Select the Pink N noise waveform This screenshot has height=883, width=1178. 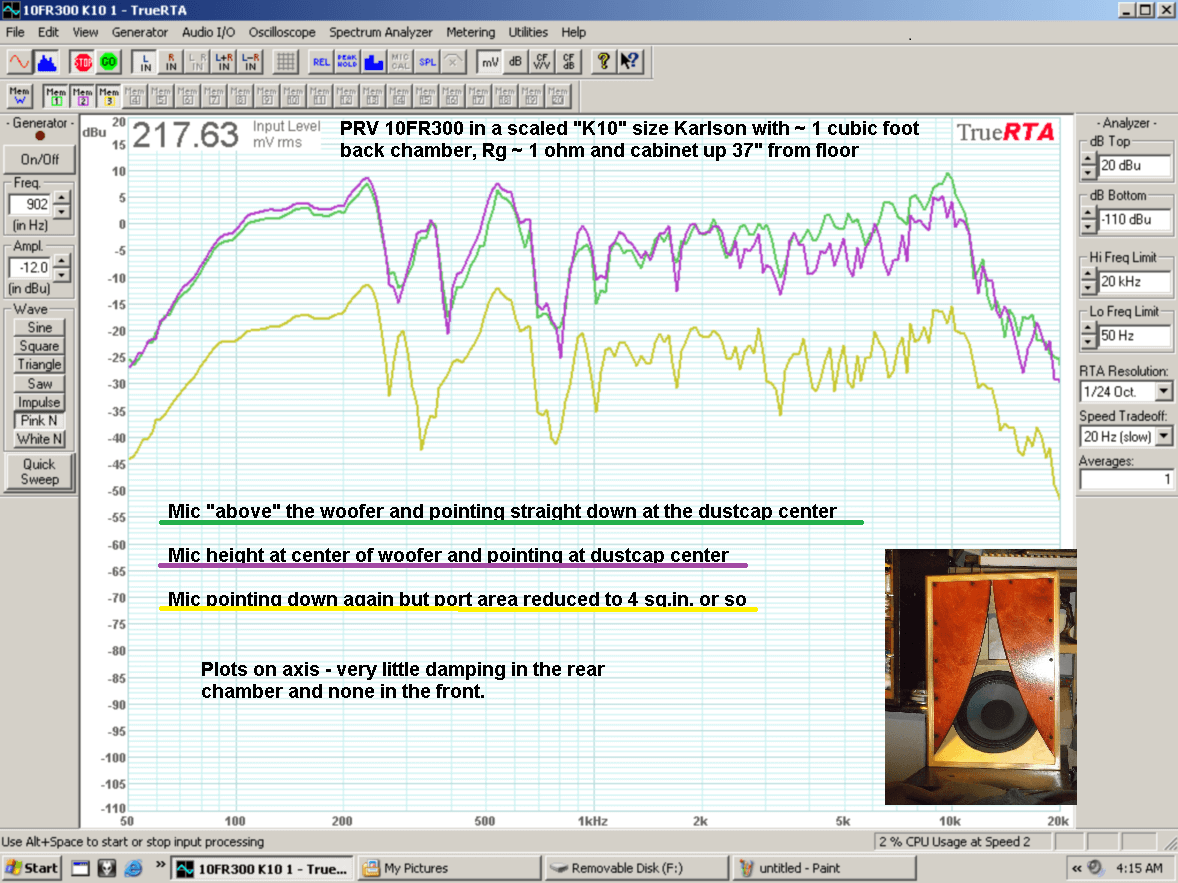pyautogui.click(x=39, y=421)
